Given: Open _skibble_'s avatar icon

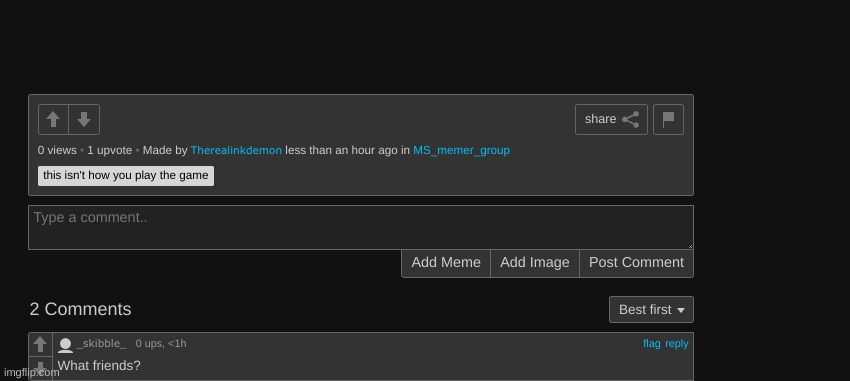Looking at the screenshot, I should tap(66, 345).
